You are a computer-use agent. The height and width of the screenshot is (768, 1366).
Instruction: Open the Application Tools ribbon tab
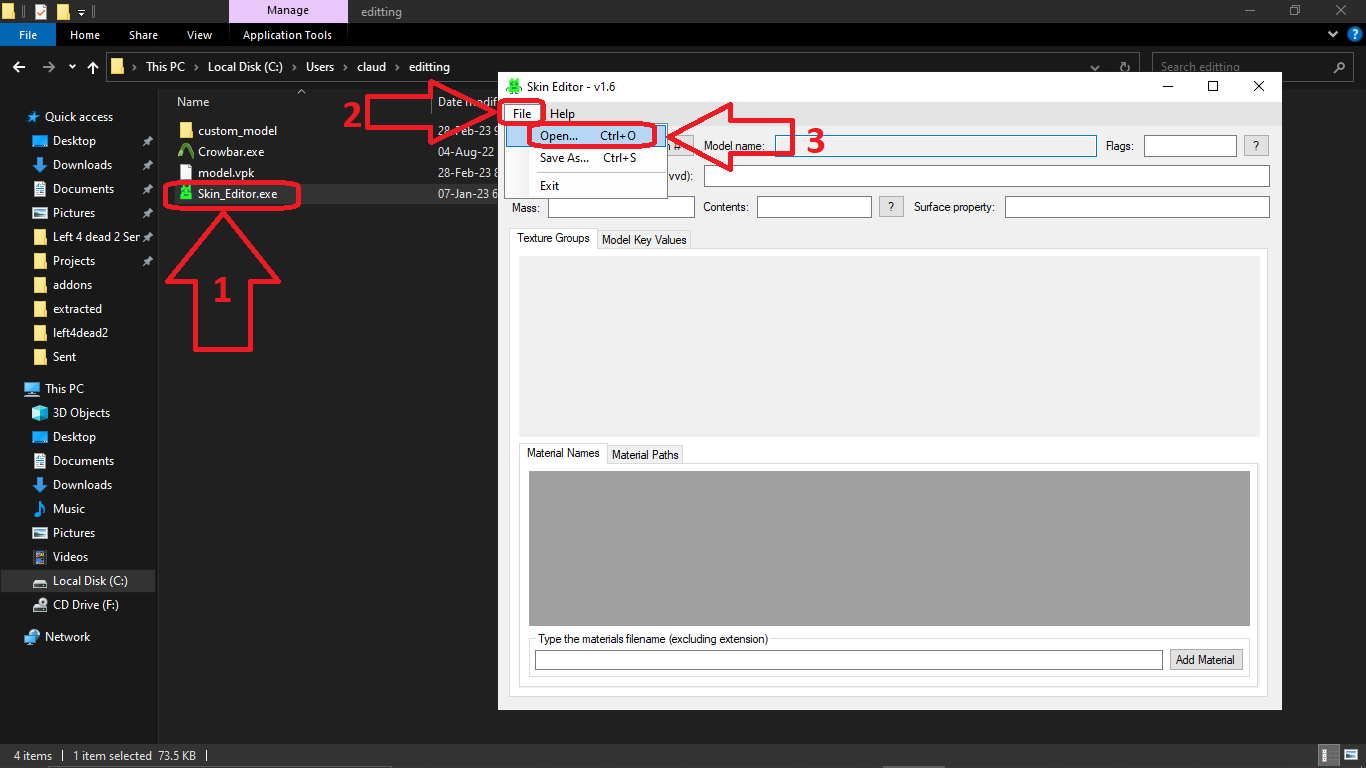pos(288,35)
